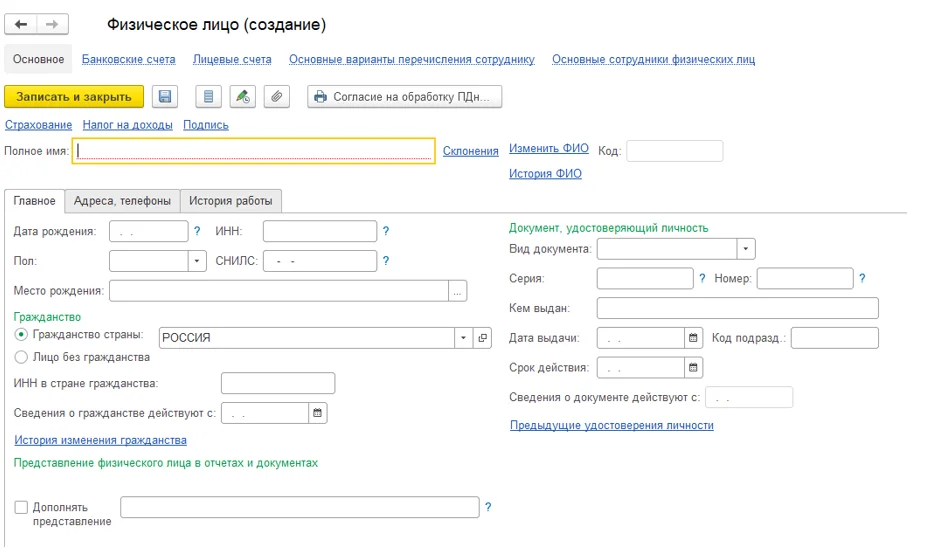Open История ФИО link
926x554 pixels.
tap(545, 173)
